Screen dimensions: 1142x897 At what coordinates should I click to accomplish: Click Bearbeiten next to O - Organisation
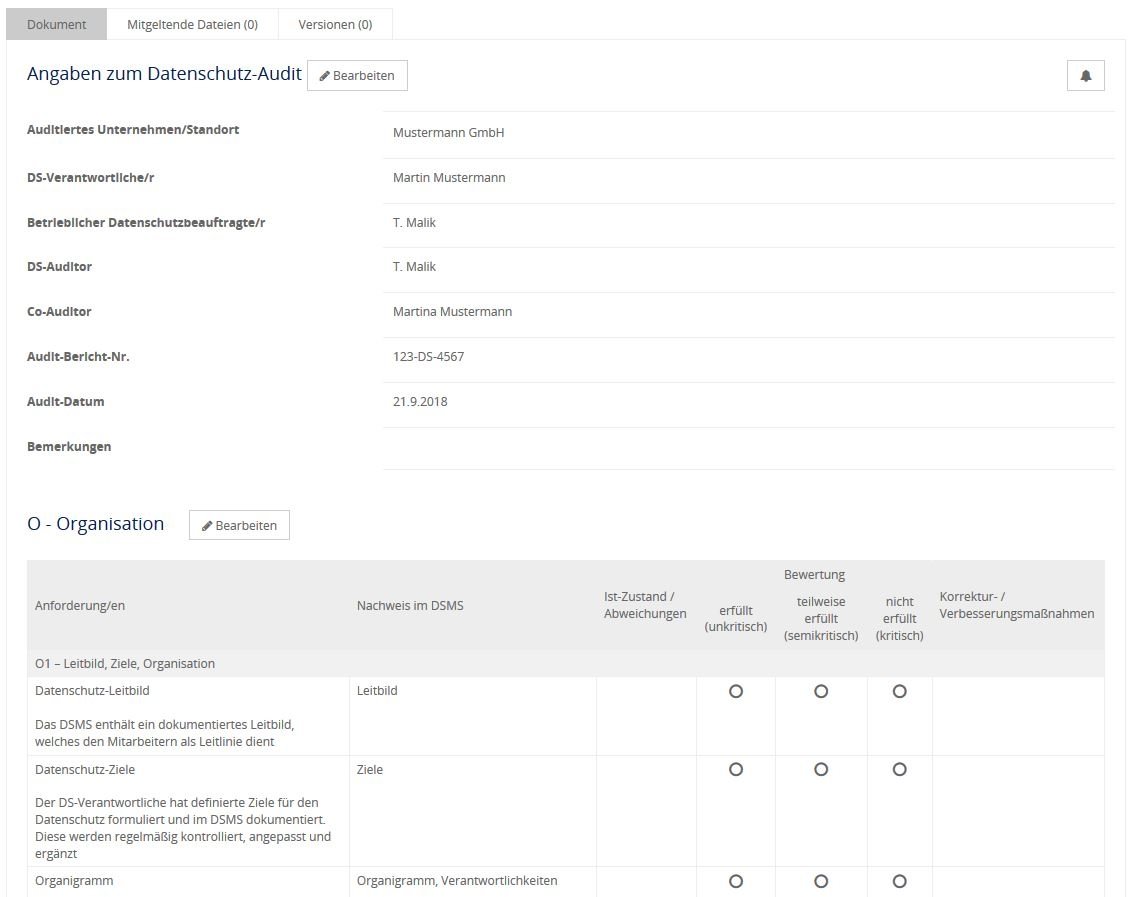[x=239, y=525]
